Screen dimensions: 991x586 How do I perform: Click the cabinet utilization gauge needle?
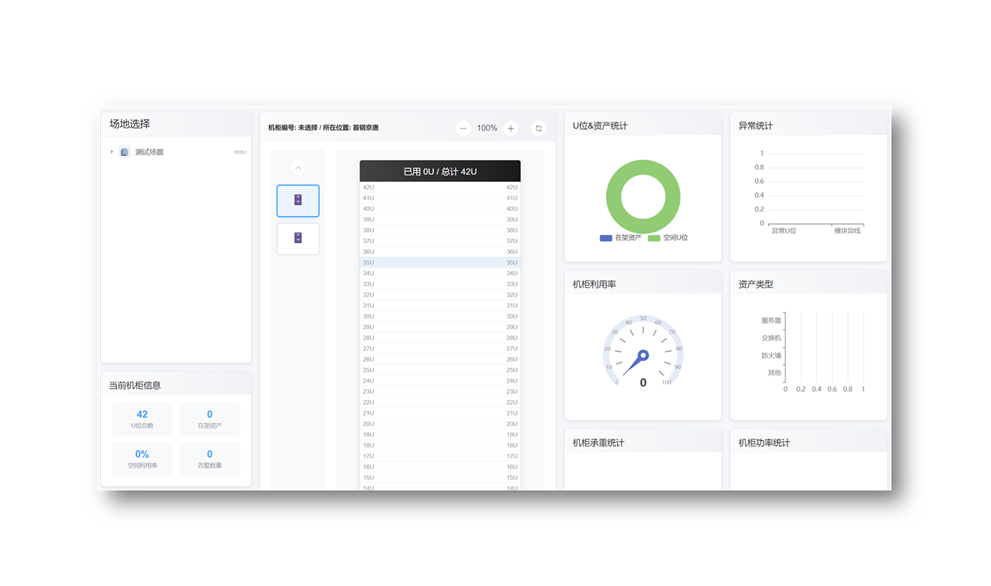(635, 362)
